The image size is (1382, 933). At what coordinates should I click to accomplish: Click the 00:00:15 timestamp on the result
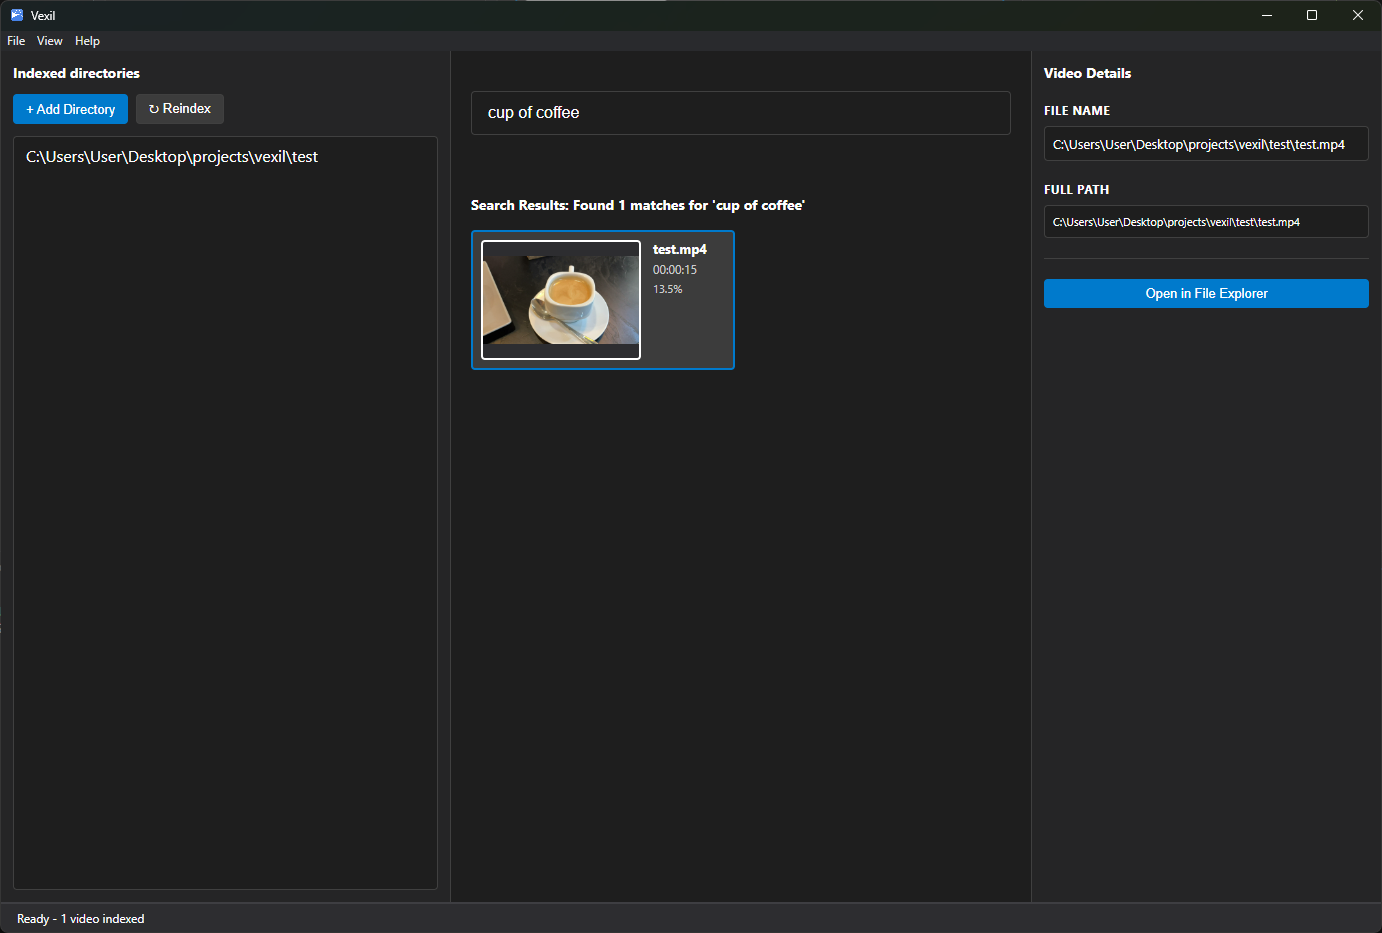673,269
